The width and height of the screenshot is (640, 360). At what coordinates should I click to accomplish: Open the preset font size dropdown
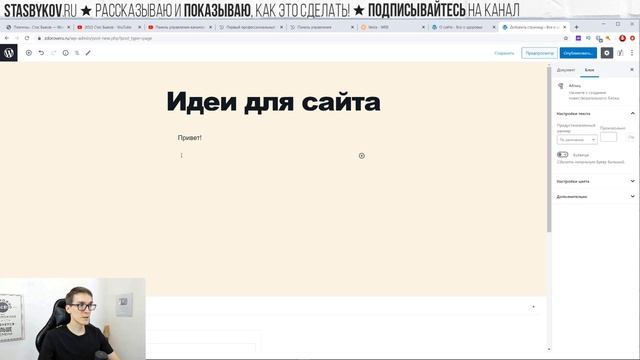577,140
